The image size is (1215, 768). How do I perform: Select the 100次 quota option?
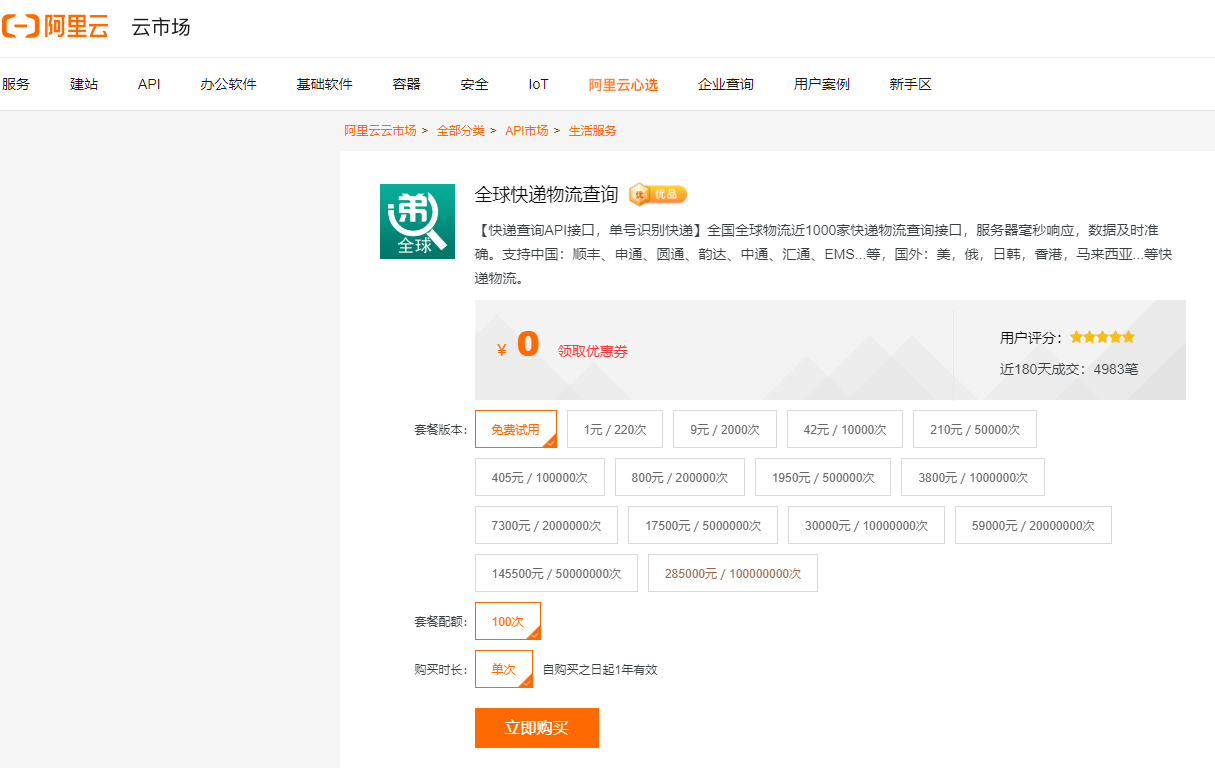[x=508, y=621]
